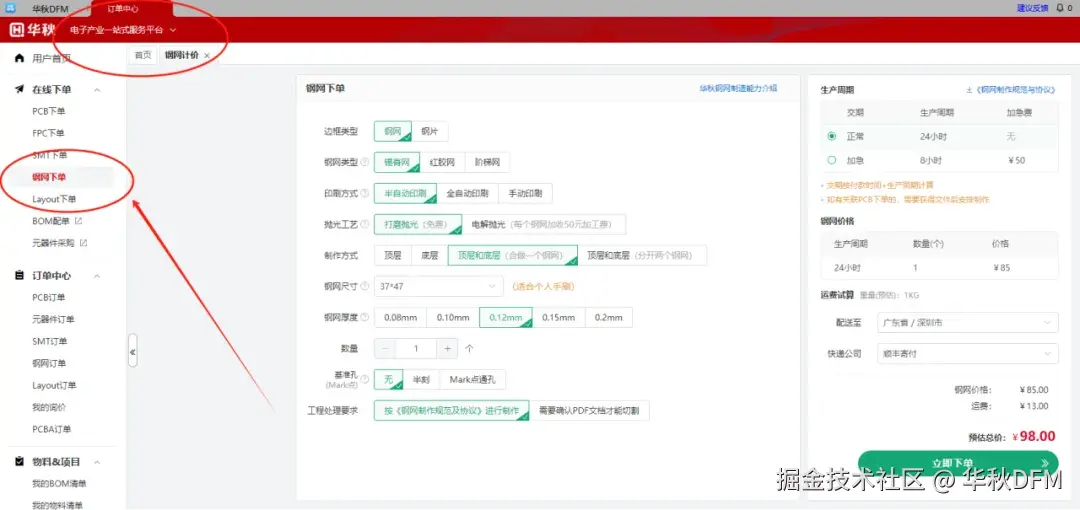Click the 华秋DFM app icon at top-left
1080x510 pixels.
[10, 8]
